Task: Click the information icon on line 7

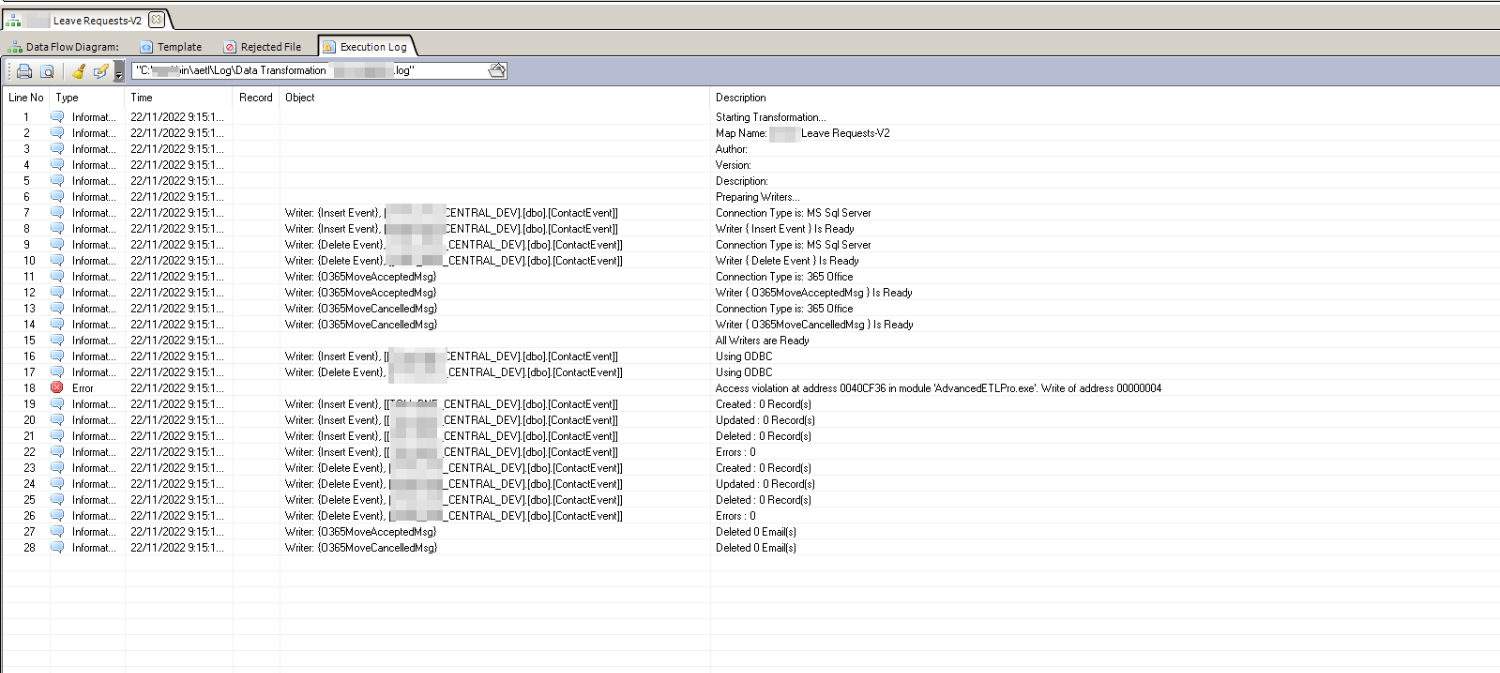Action: click(x=58, y=213)
